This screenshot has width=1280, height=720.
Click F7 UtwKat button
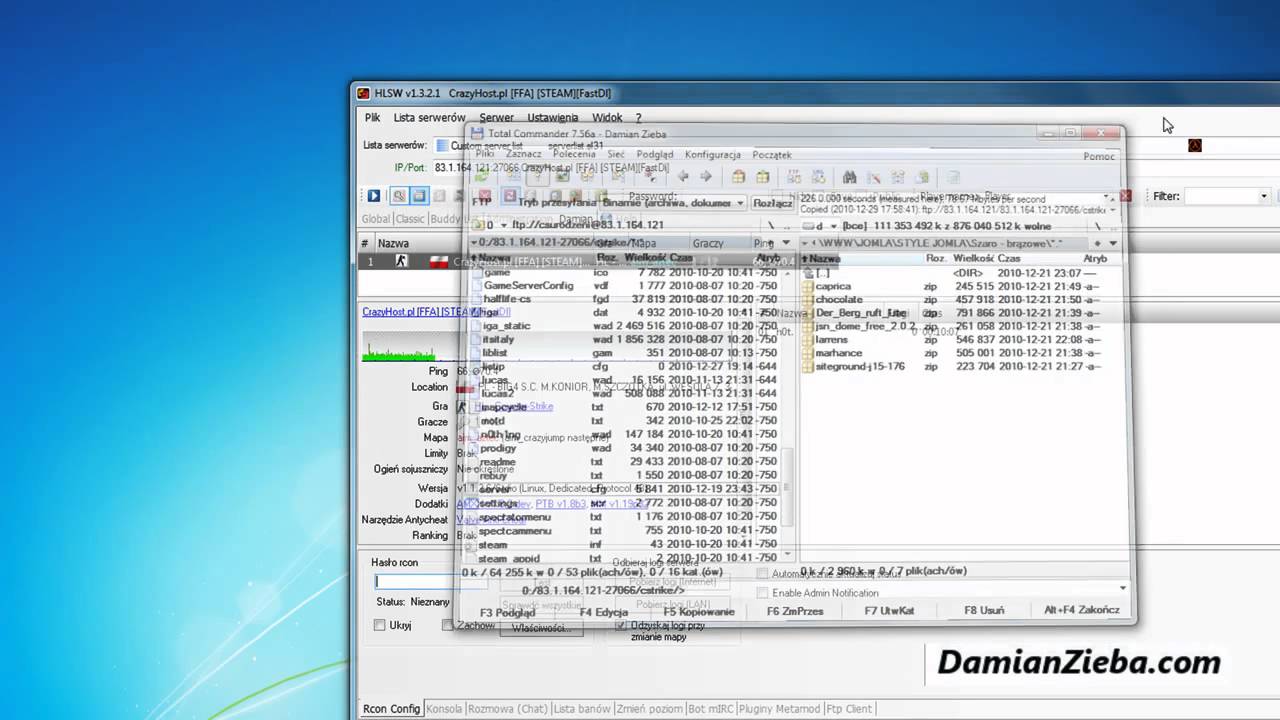pos(889,610)
